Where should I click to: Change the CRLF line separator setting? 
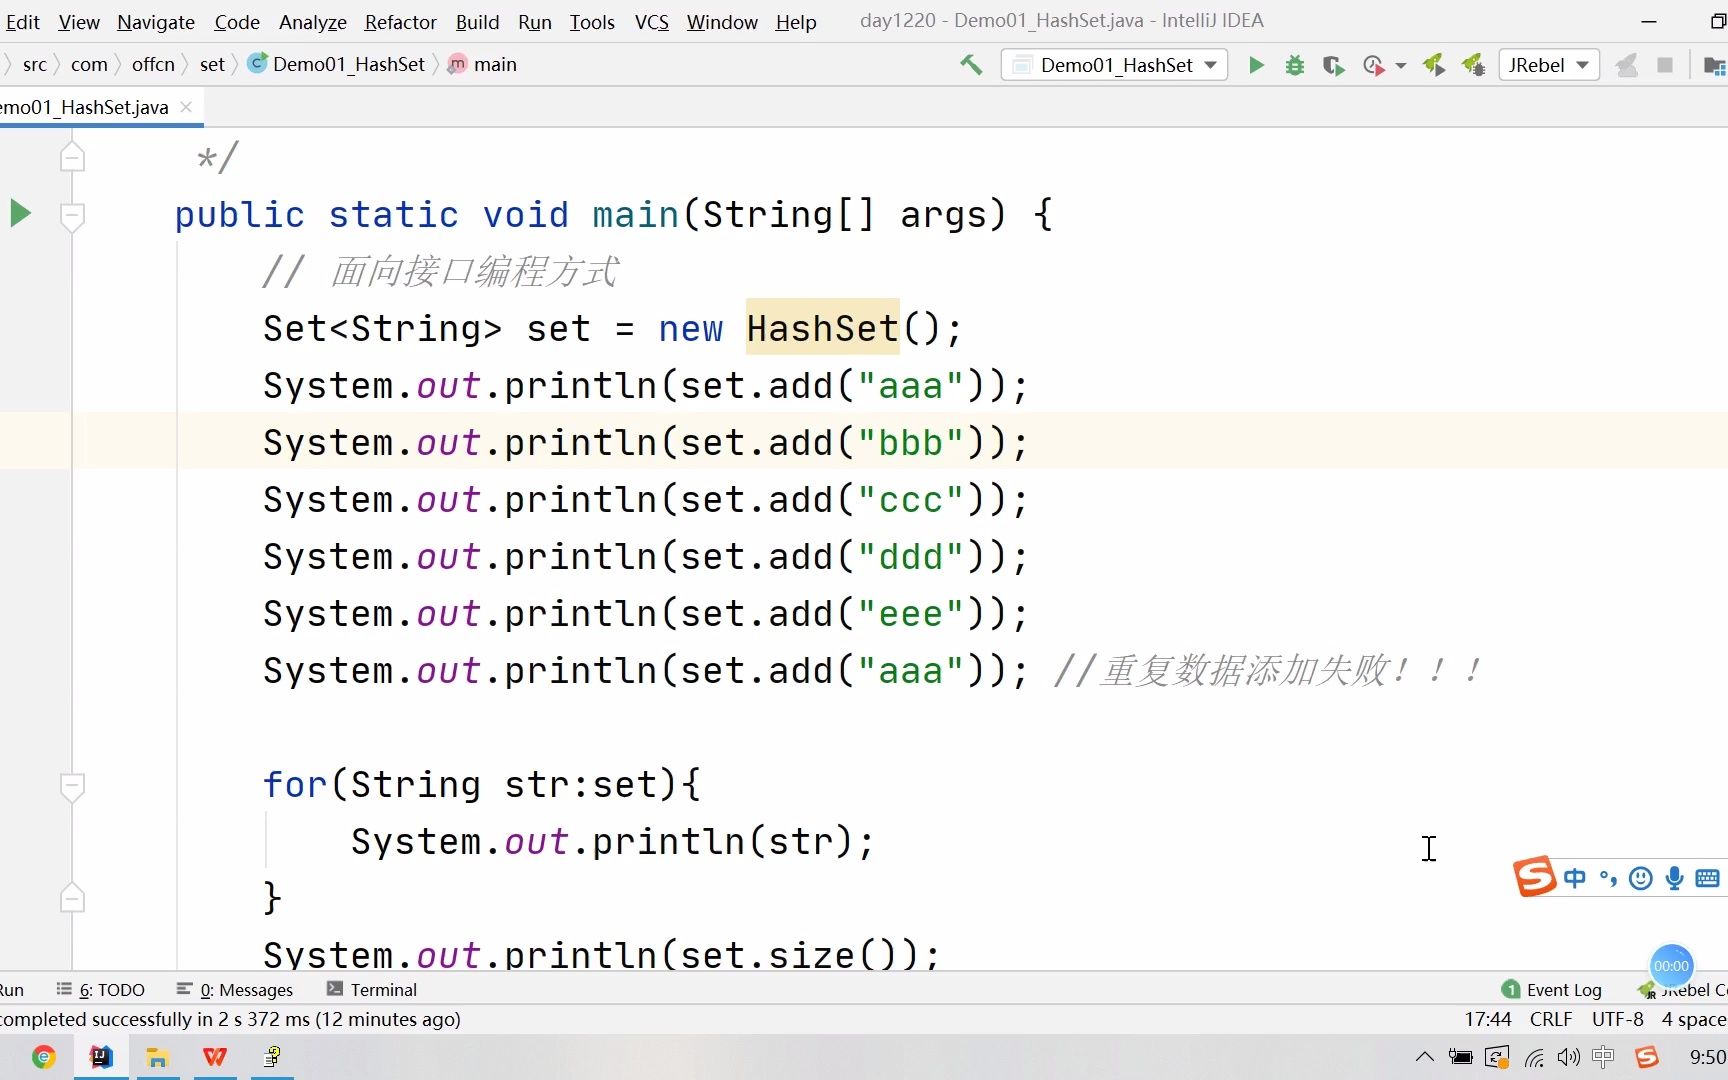(1551, 1019)
